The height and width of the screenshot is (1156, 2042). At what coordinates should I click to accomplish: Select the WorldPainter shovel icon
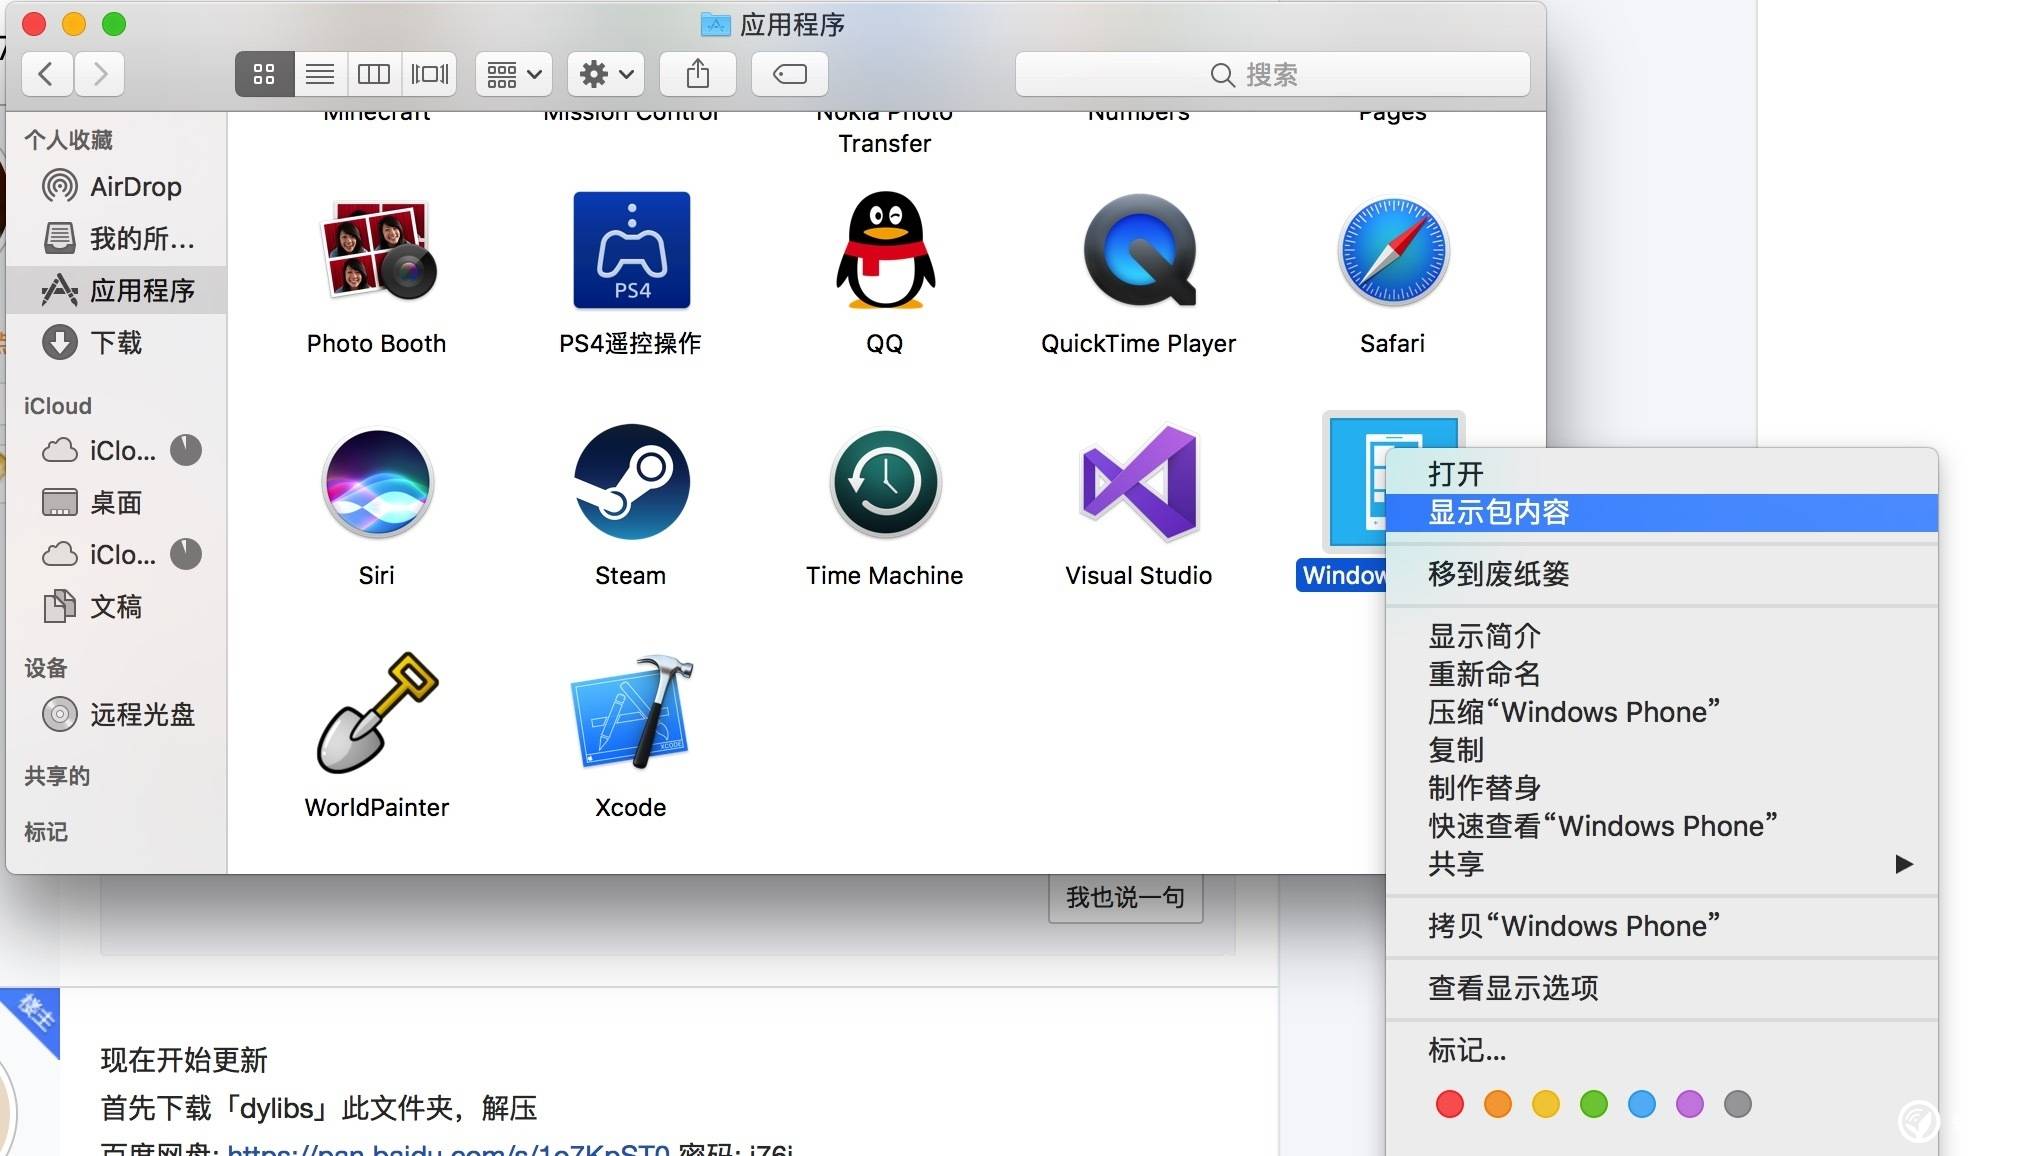[x=377, y=713]
